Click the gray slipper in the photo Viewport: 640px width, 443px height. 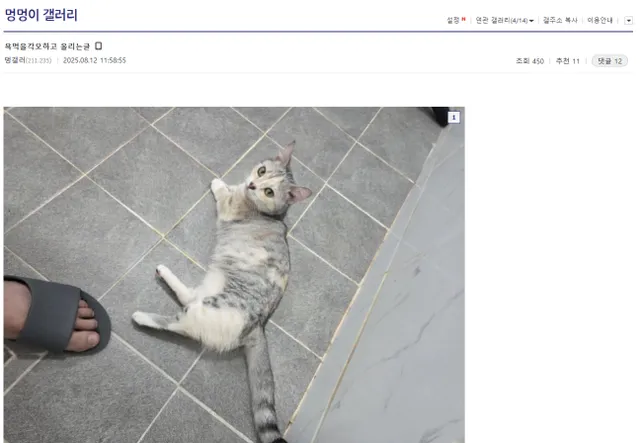(x=47, y=313)
